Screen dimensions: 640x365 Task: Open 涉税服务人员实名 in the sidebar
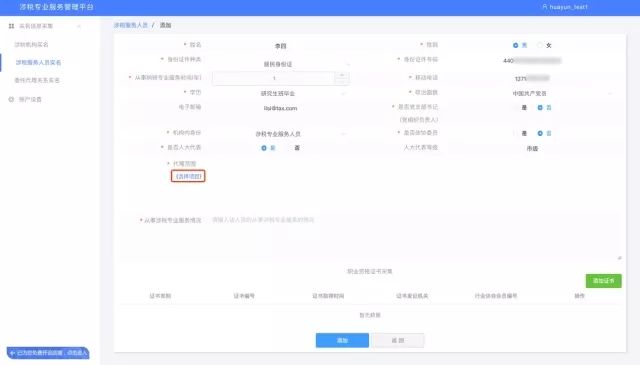(x=38, y=62)
